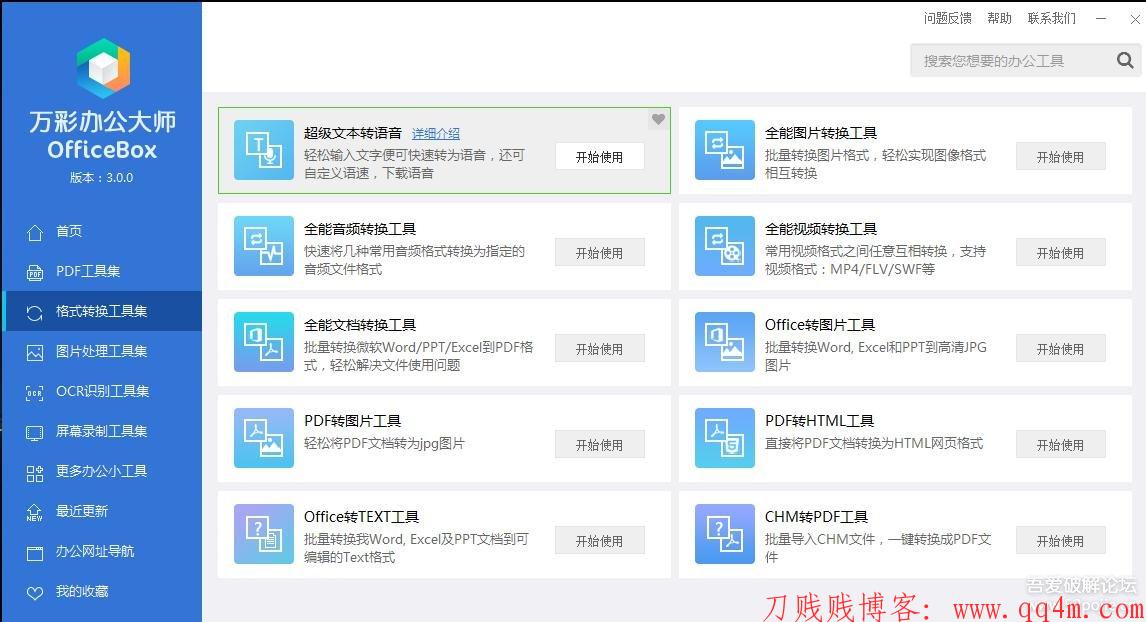Screen dimensions: 1146x622
Task: Click the CHM转PDF工具 title text
Action: (816, 517)
